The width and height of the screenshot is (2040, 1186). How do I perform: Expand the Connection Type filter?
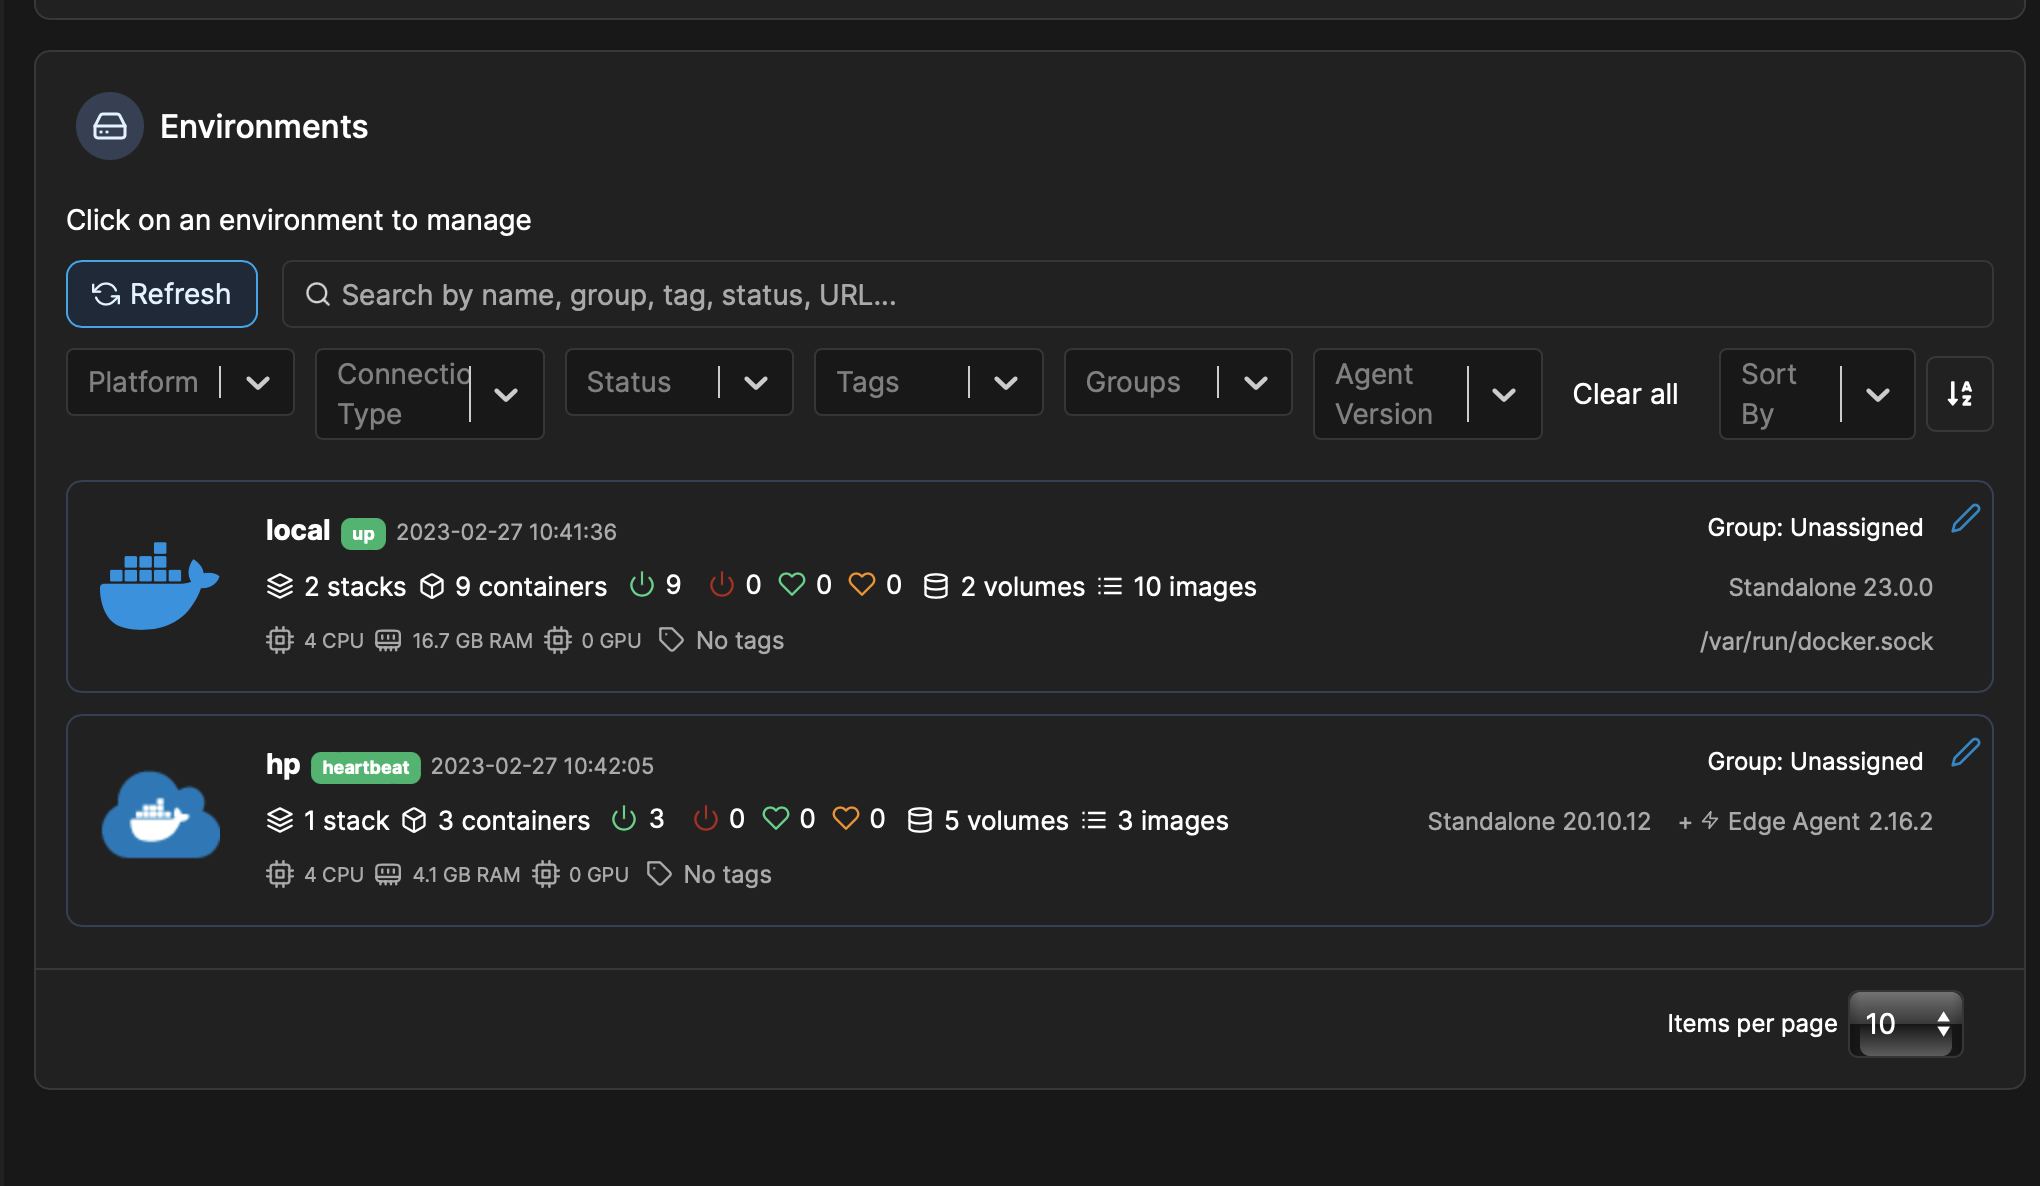pos(430,394)
